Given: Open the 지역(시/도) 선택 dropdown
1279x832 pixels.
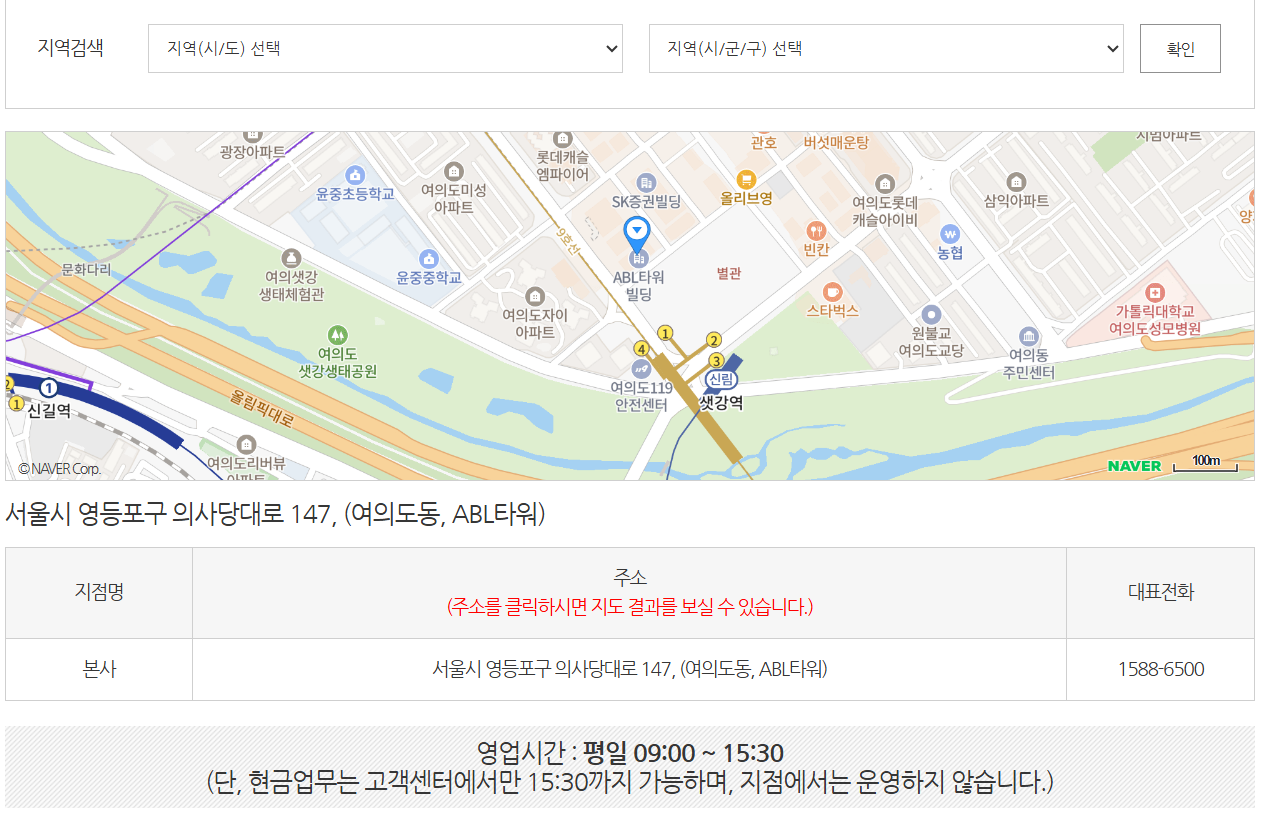Looking at the screenshot, I should [385, 49].
